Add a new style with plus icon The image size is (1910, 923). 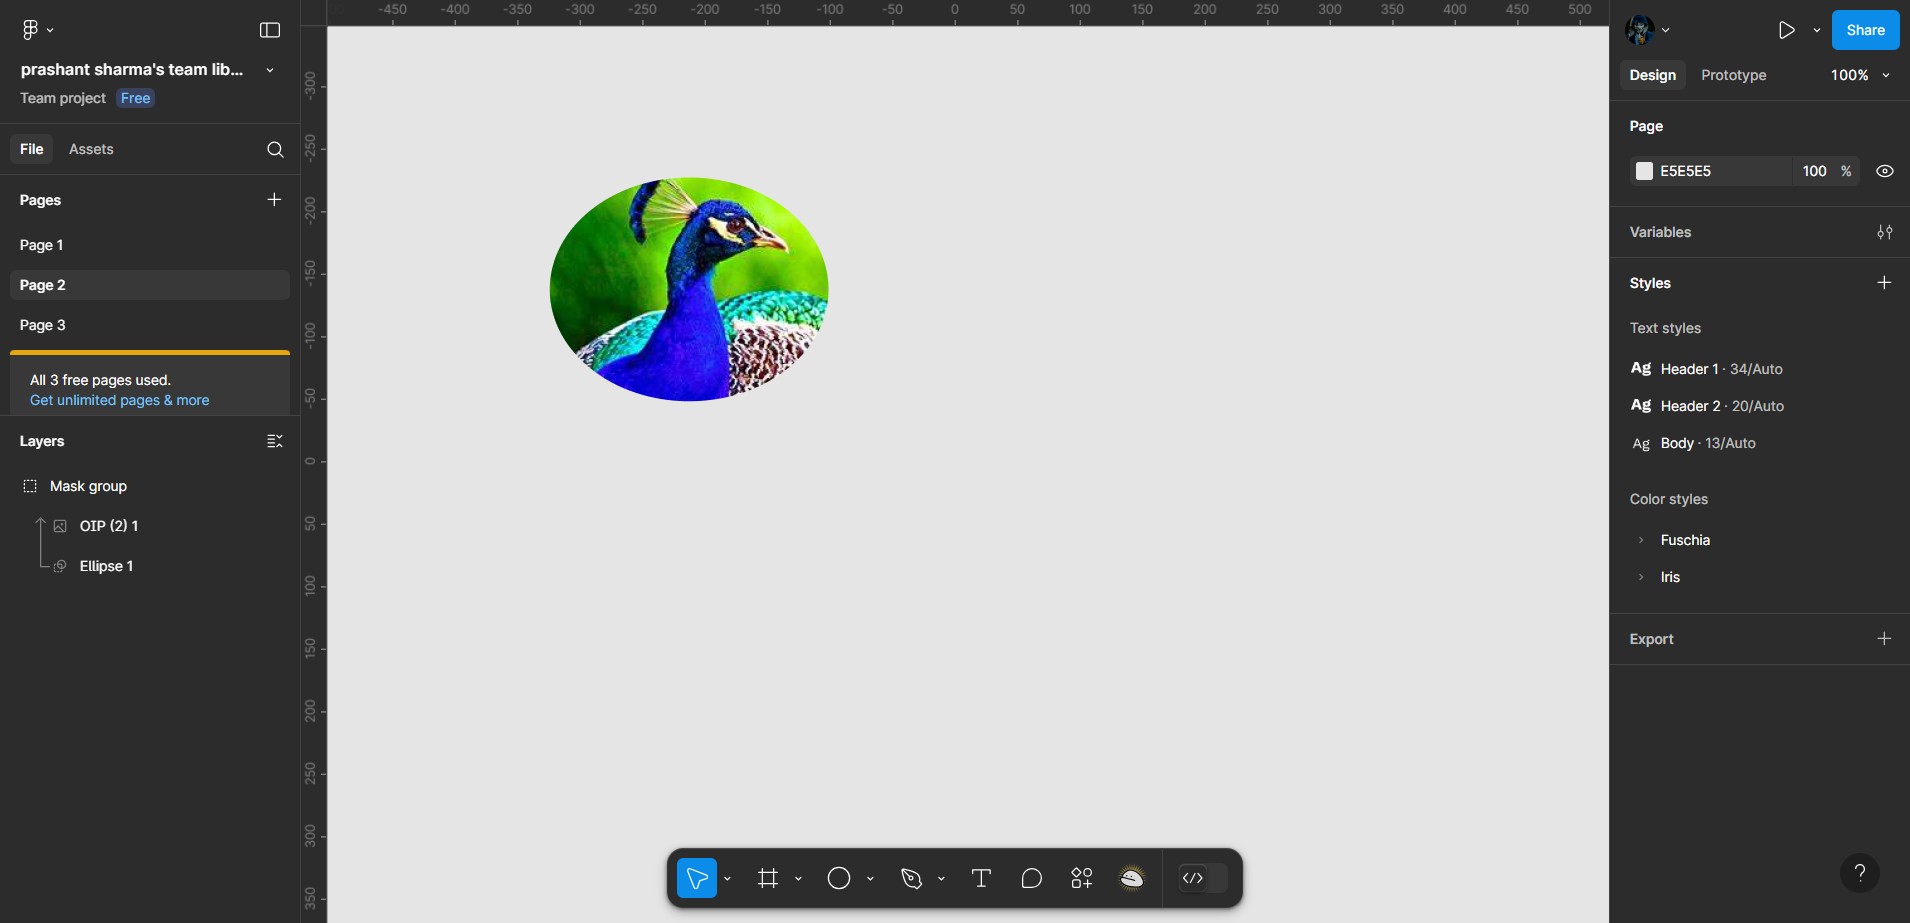(1884, 283)
